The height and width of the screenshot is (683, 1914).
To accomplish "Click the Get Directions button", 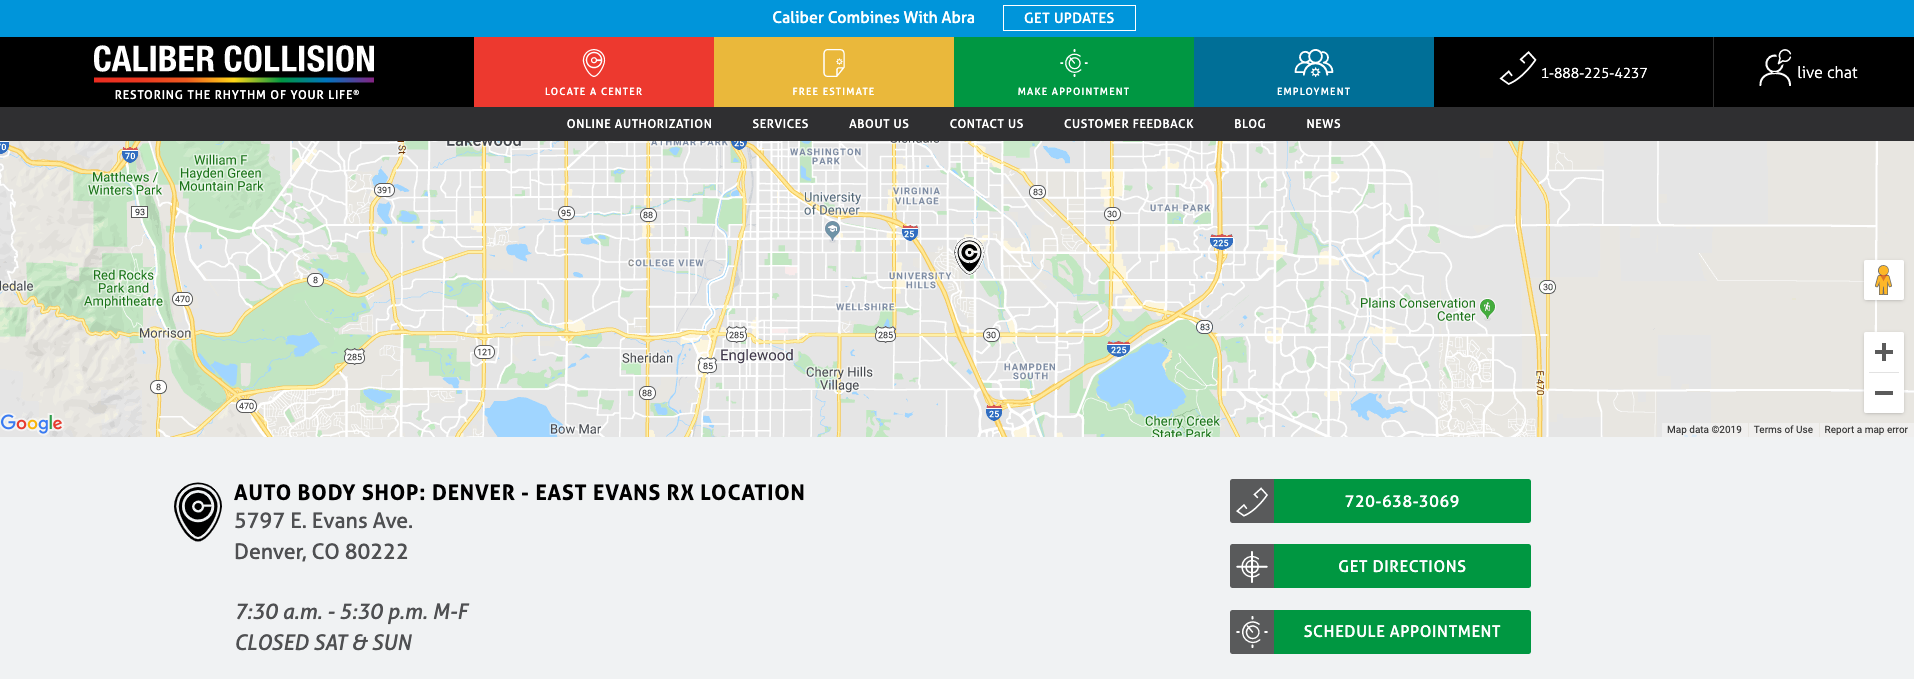I will [x=1401, y=566].
